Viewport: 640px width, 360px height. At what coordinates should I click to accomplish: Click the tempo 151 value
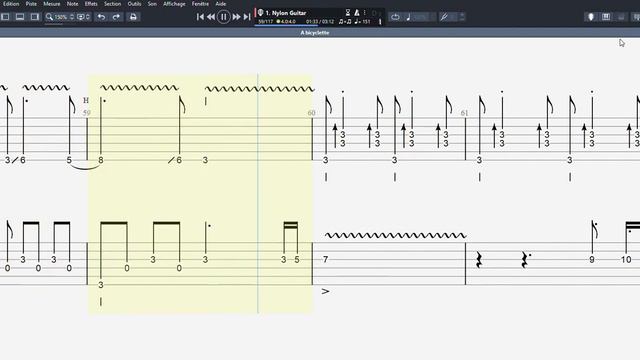[x=366, y=22]
